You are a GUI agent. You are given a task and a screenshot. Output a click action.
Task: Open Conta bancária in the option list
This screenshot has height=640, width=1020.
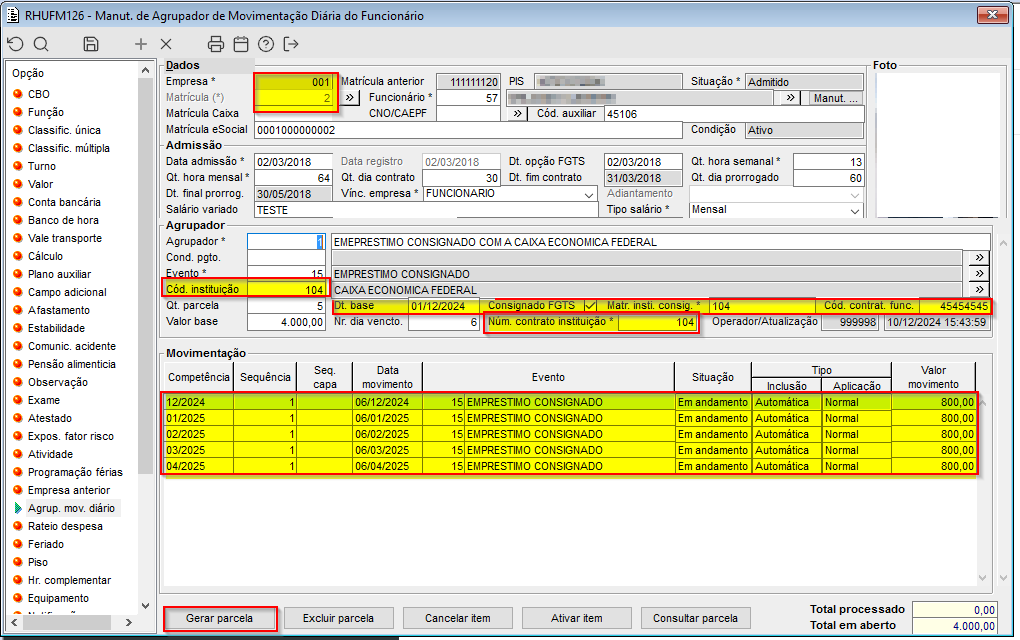(x=64, y=202)
